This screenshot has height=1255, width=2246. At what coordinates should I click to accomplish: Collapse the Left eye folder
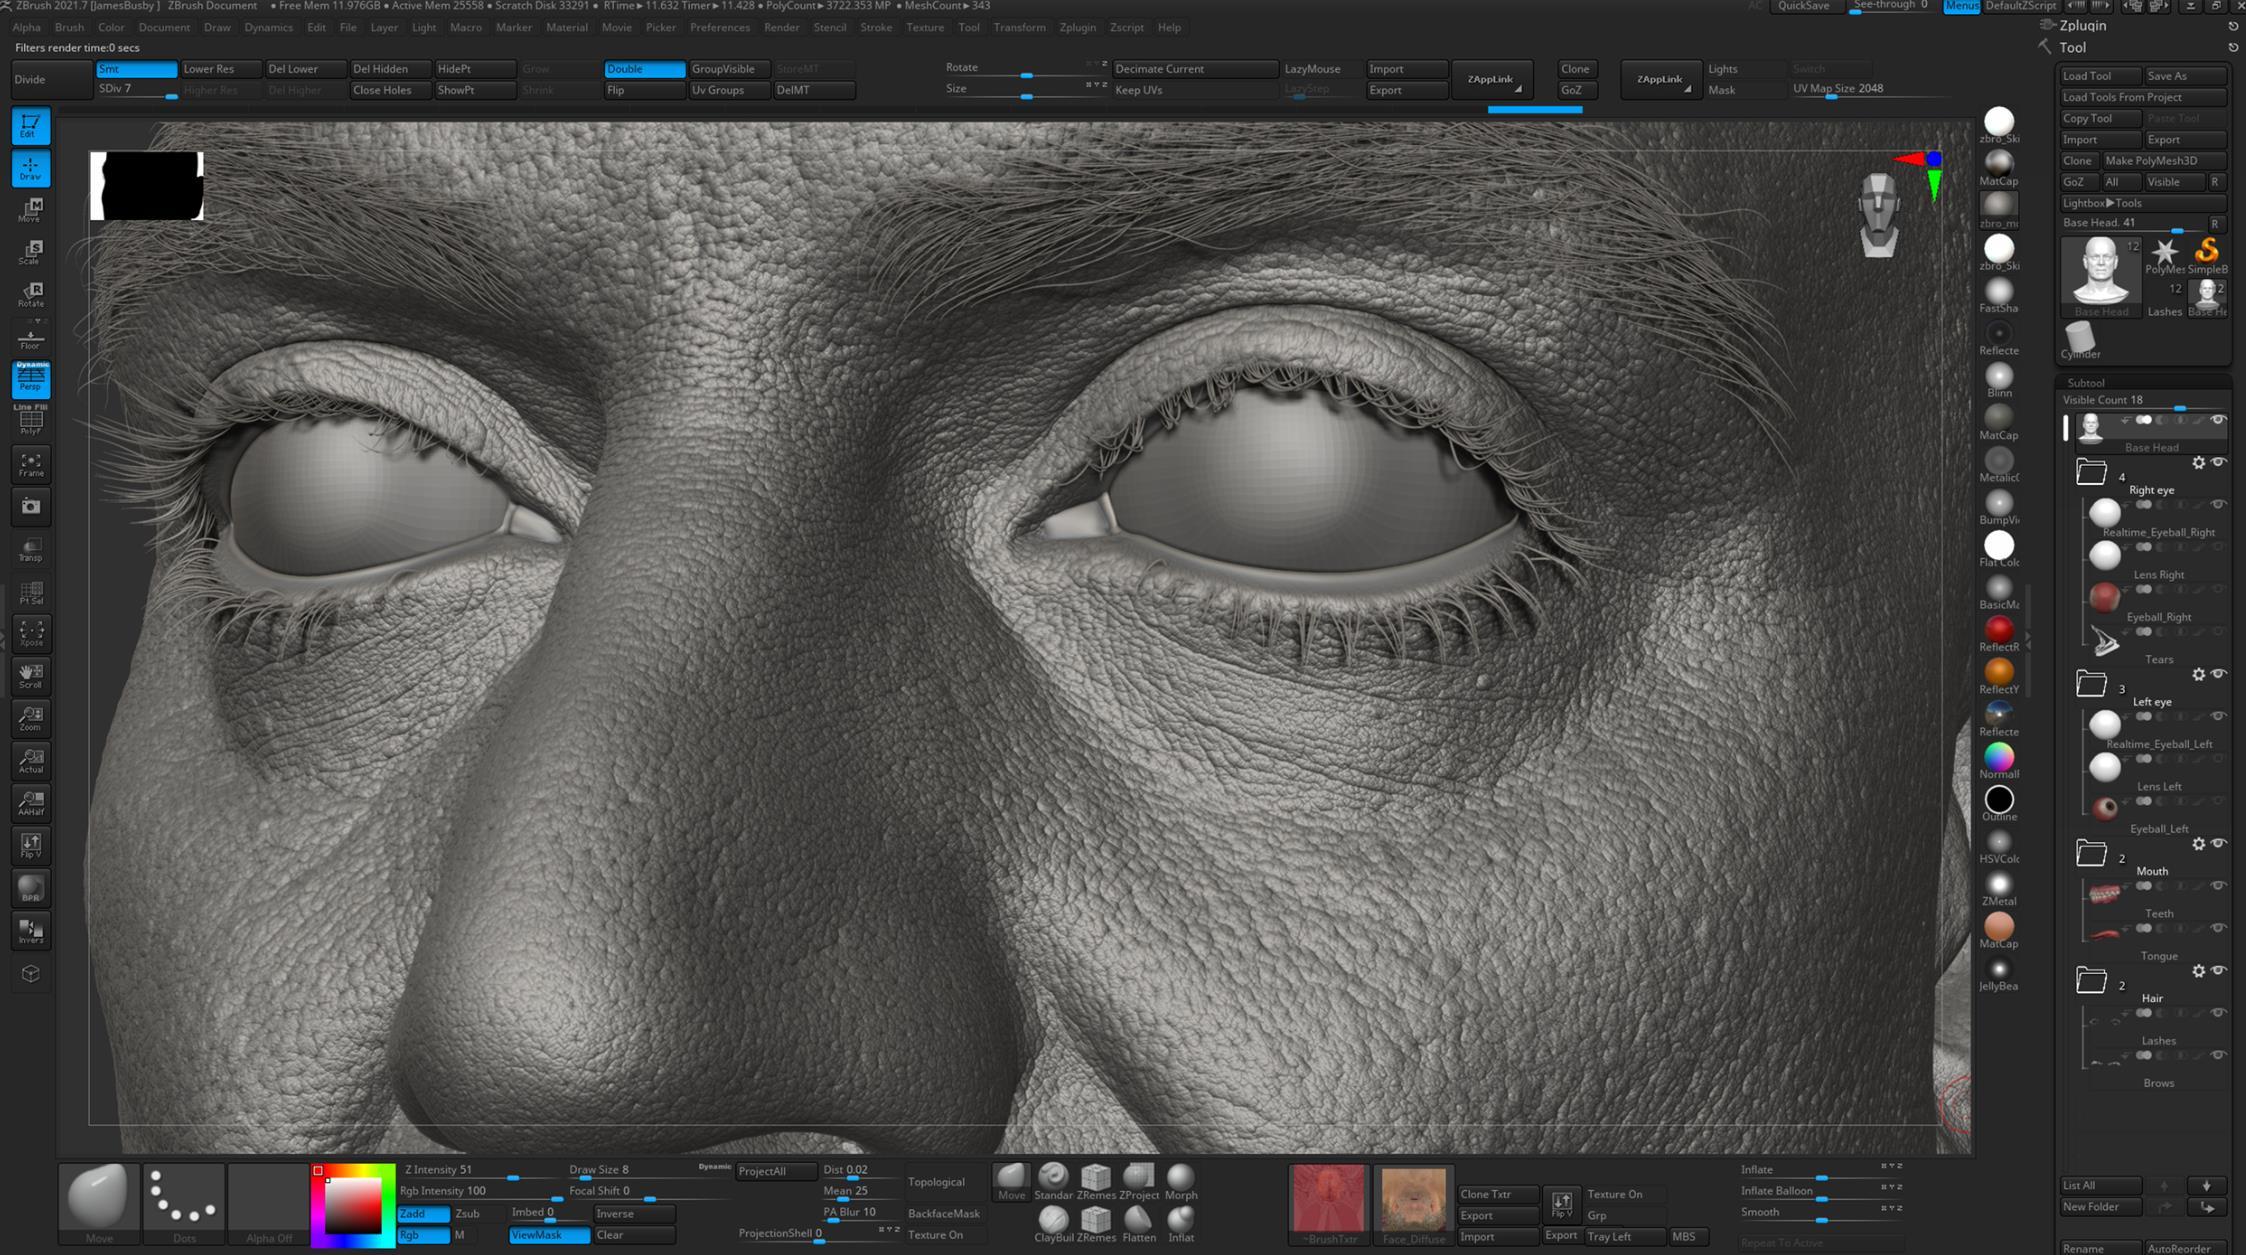coord(2091,684)
